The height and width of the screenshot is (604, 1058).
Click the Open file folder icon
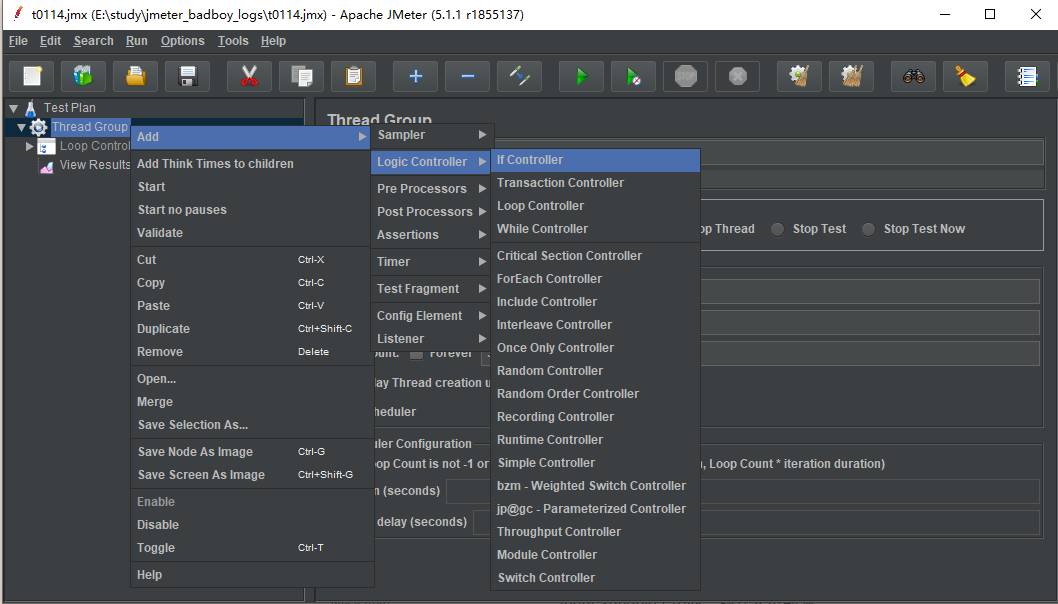click(136, 76)
